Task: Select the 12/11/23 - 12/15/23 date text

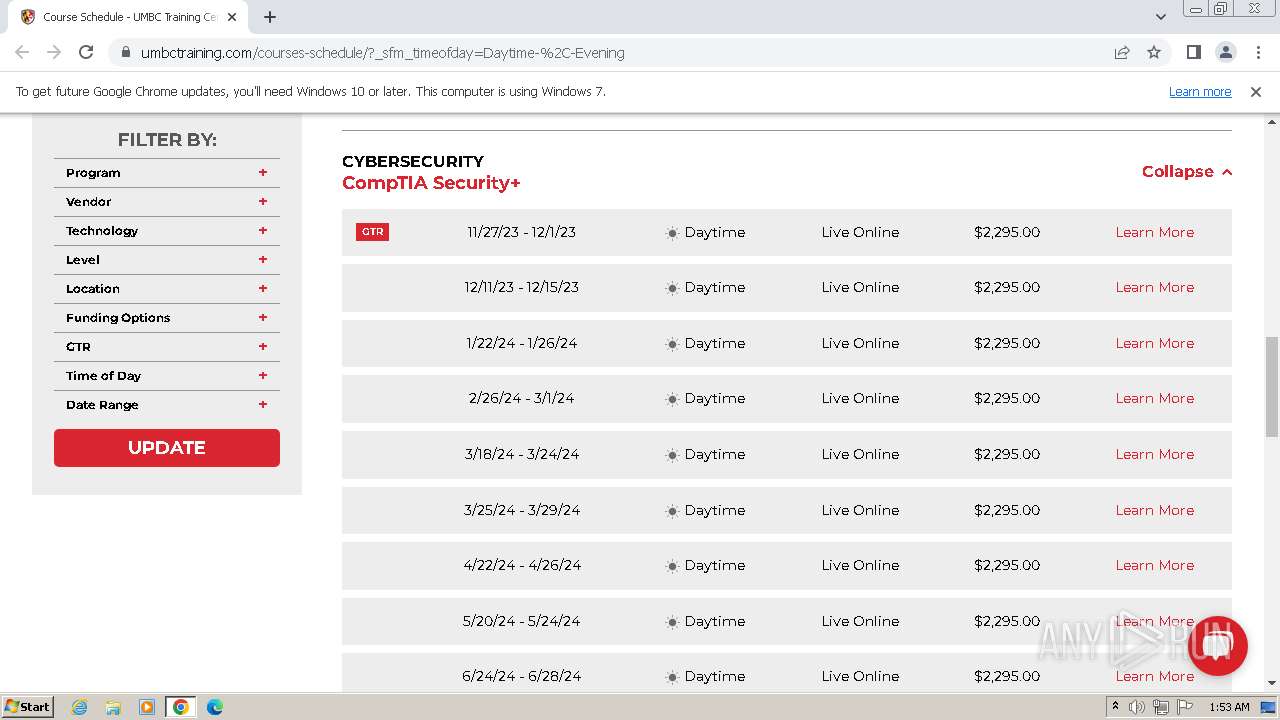Action: pyautogui.click(x=521, y=287)
